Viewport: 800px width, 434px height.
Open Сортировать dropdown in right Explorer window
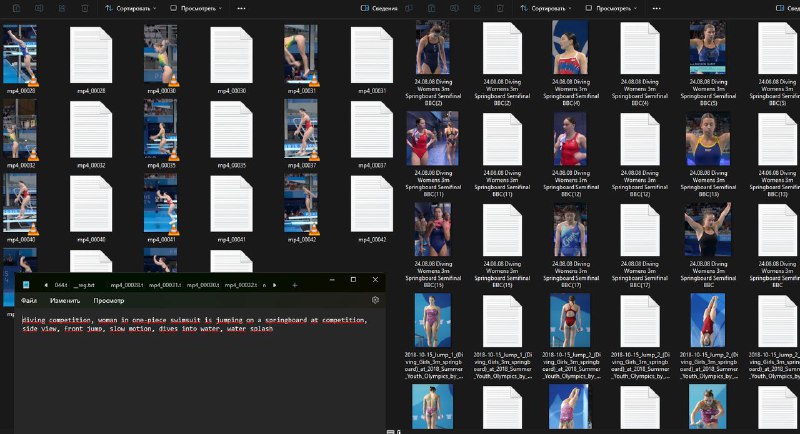coord(545,8)
